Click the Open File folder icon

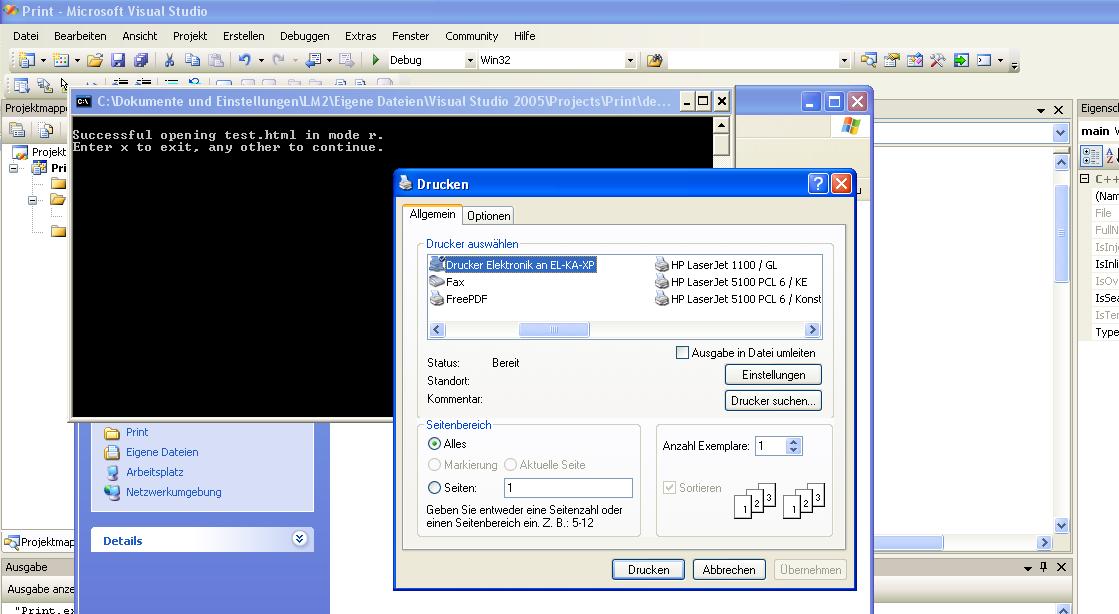tap(94, 60)
